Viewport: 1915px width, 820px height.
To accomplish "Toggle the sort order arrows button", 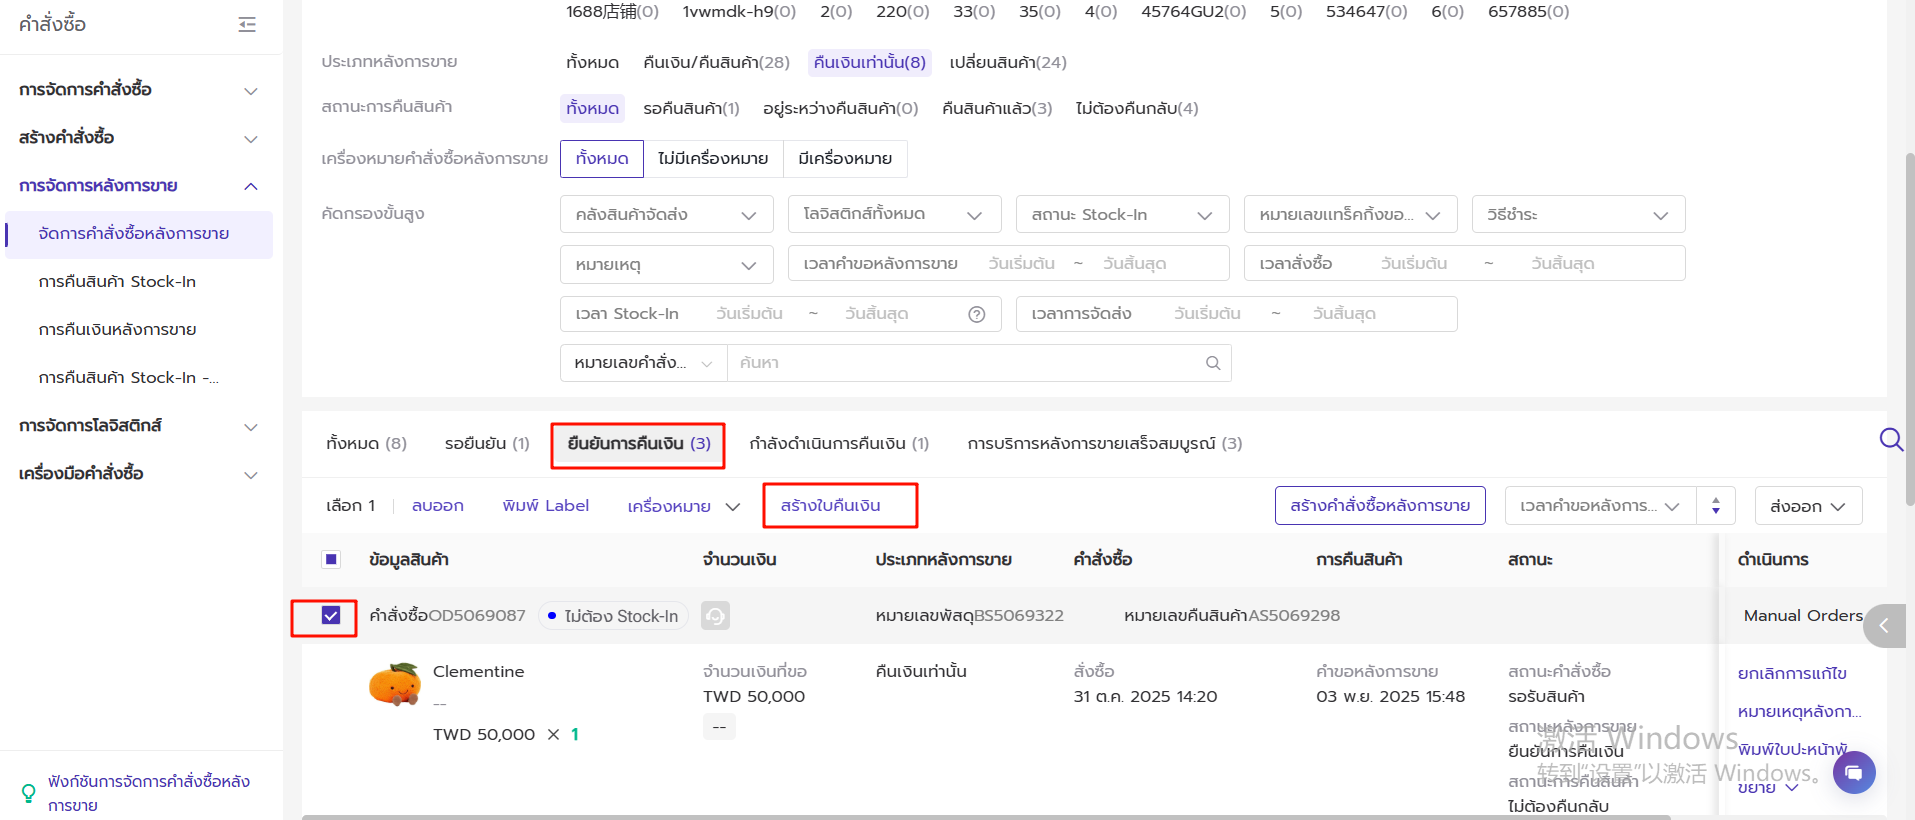I will point(1715,506).
